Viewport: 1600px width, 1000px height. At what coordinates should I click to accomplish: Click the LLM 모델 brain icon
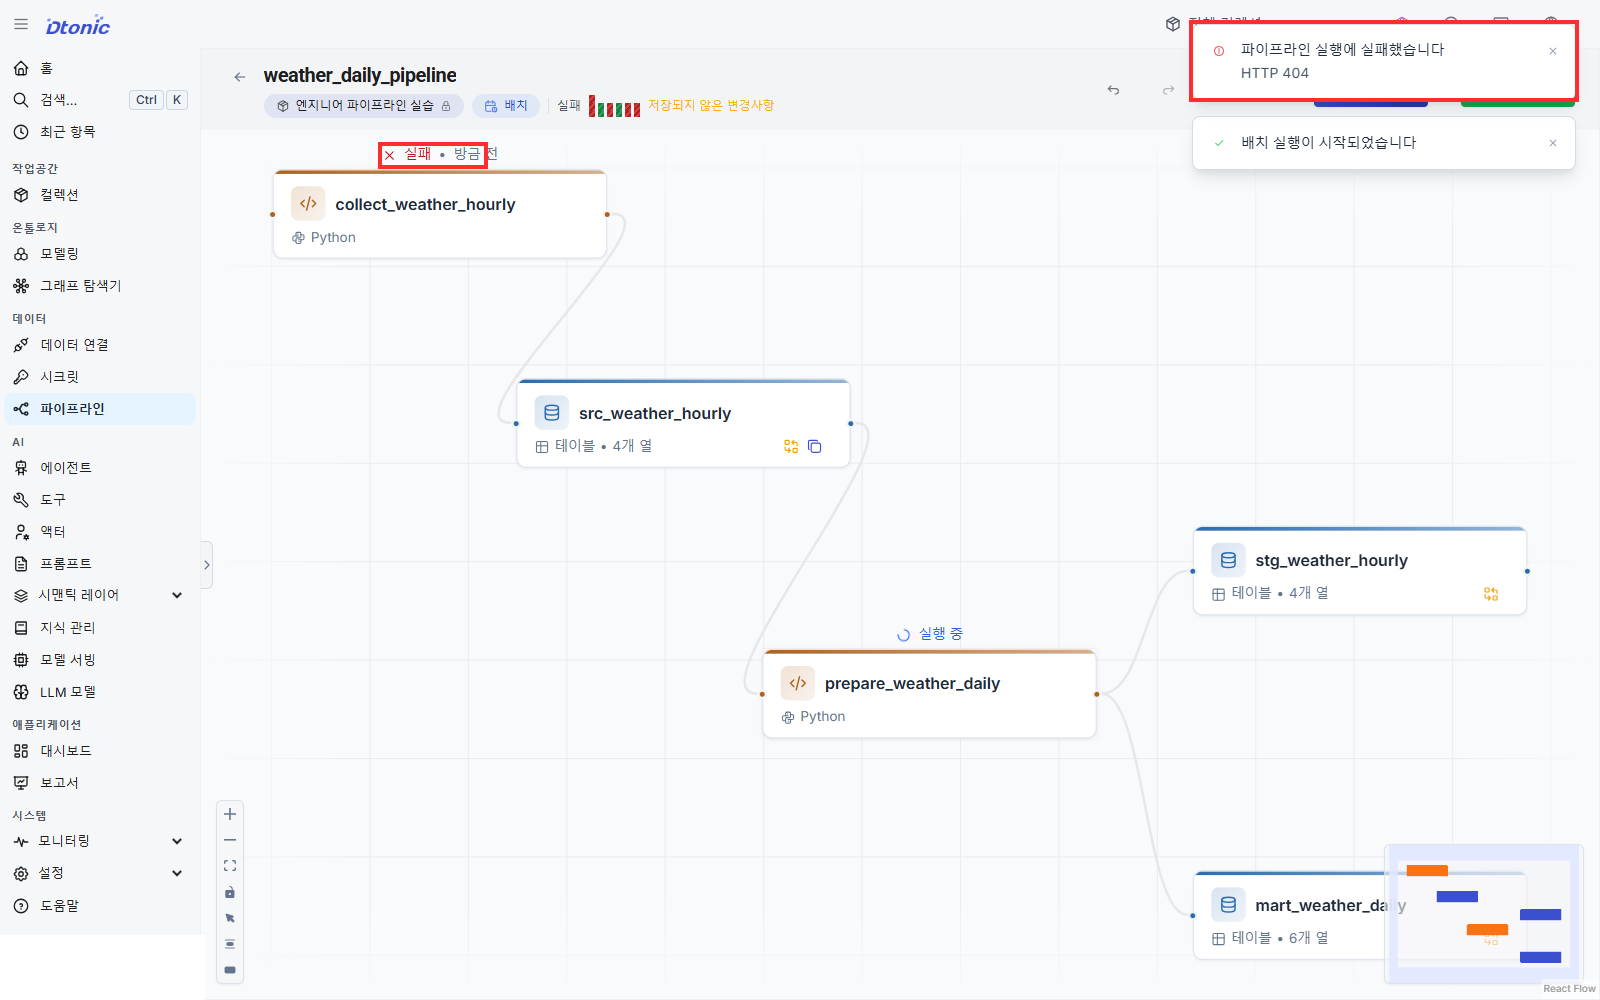point(21,692)
